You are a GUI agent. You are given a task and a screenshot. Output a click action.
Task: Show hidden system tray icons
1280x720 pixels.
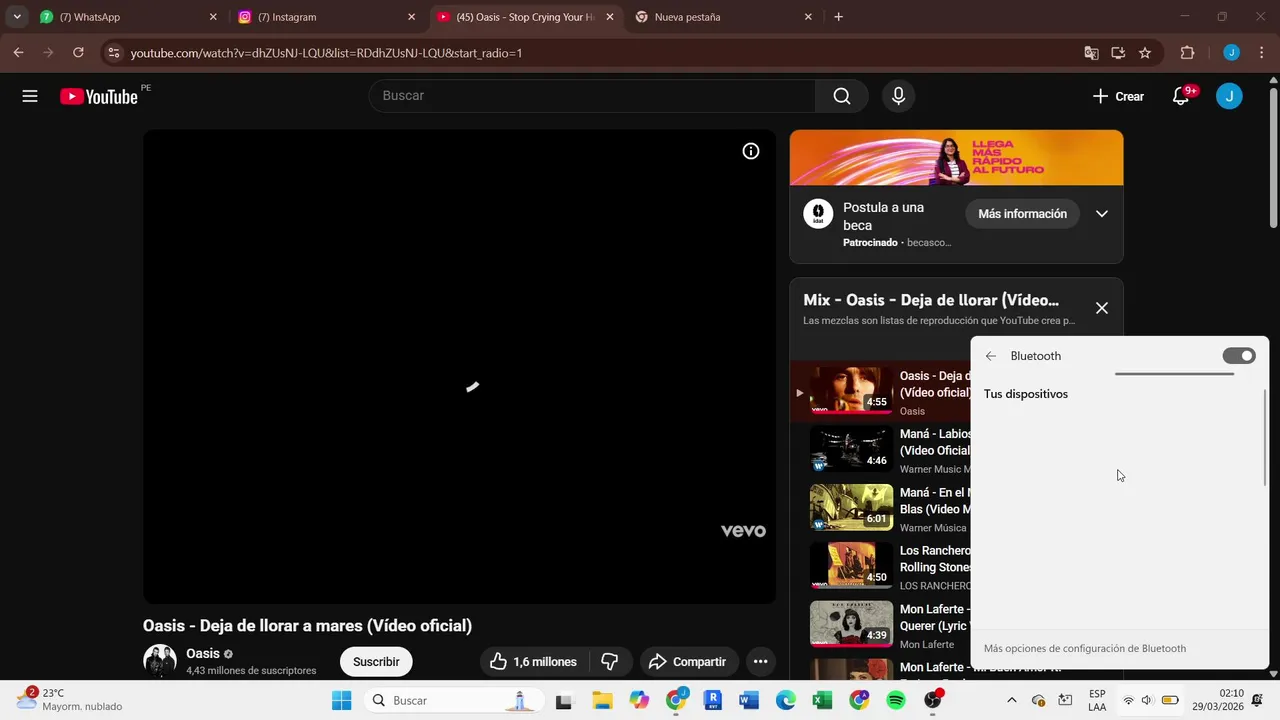[1011, 700]
